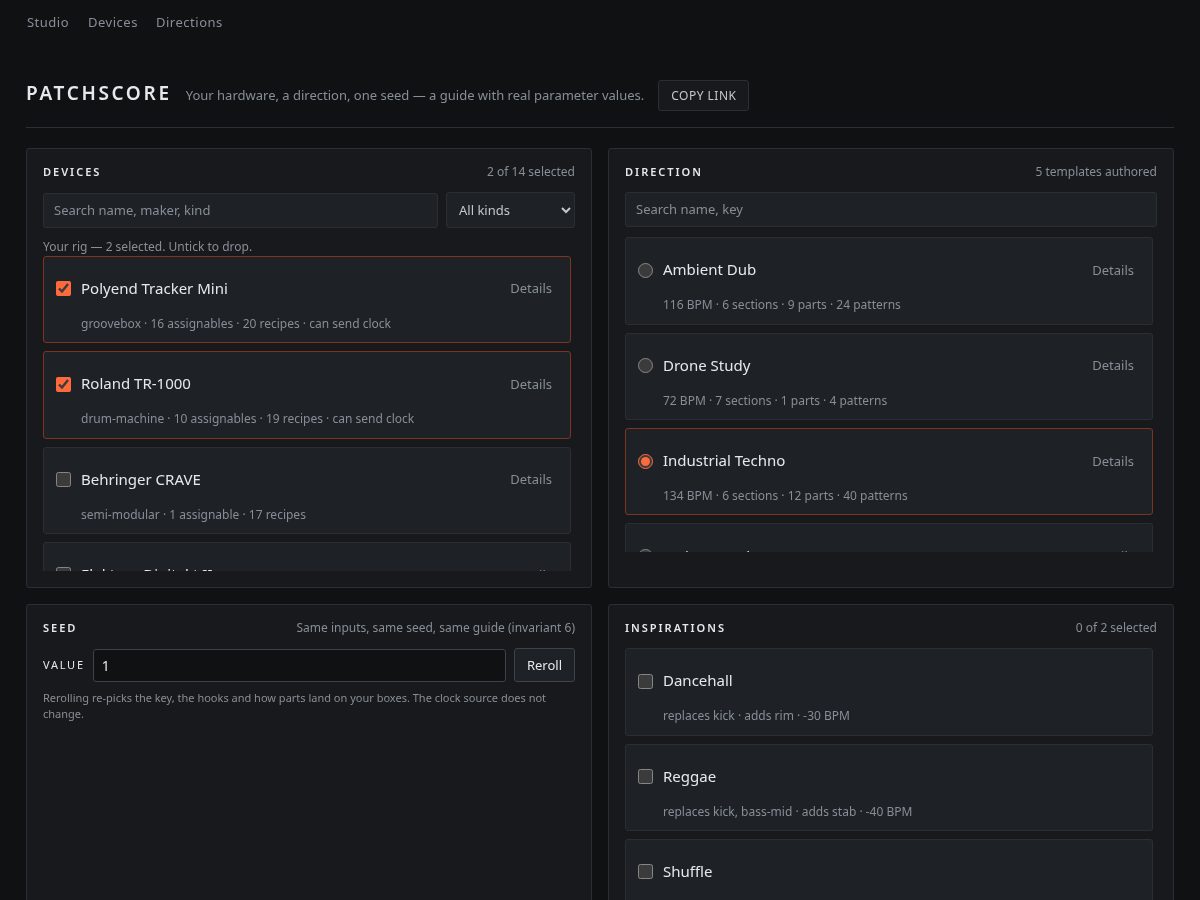The image size is (1200, 900).
Task: Open the Devices nav item
Action: point(112,22)
